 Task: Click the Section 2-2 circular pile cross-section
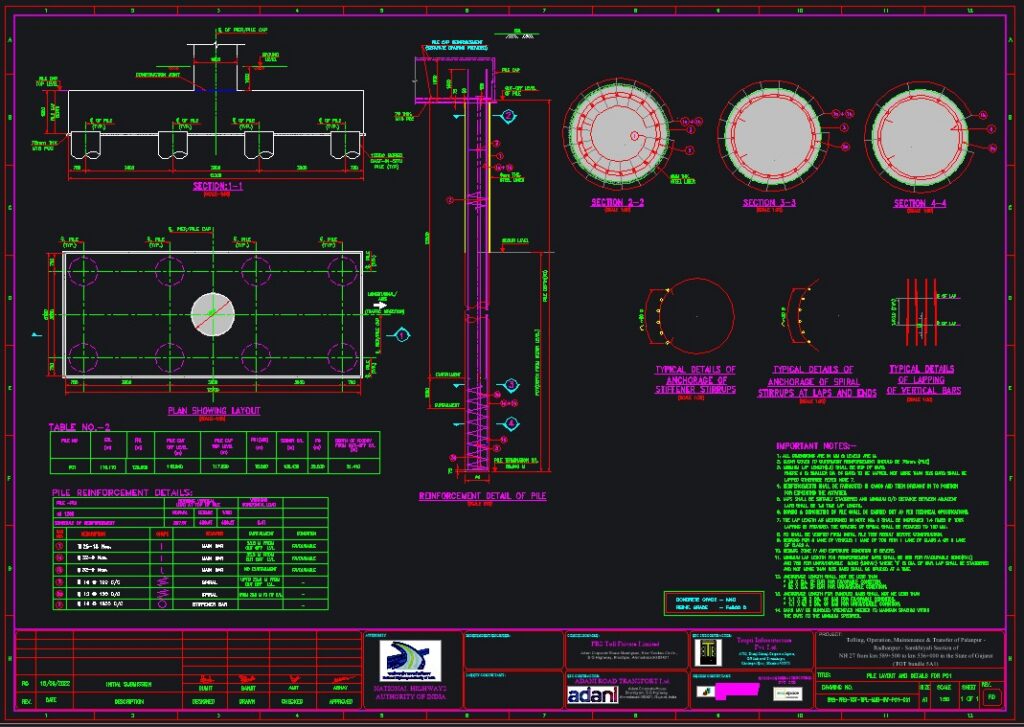point(616,135)
